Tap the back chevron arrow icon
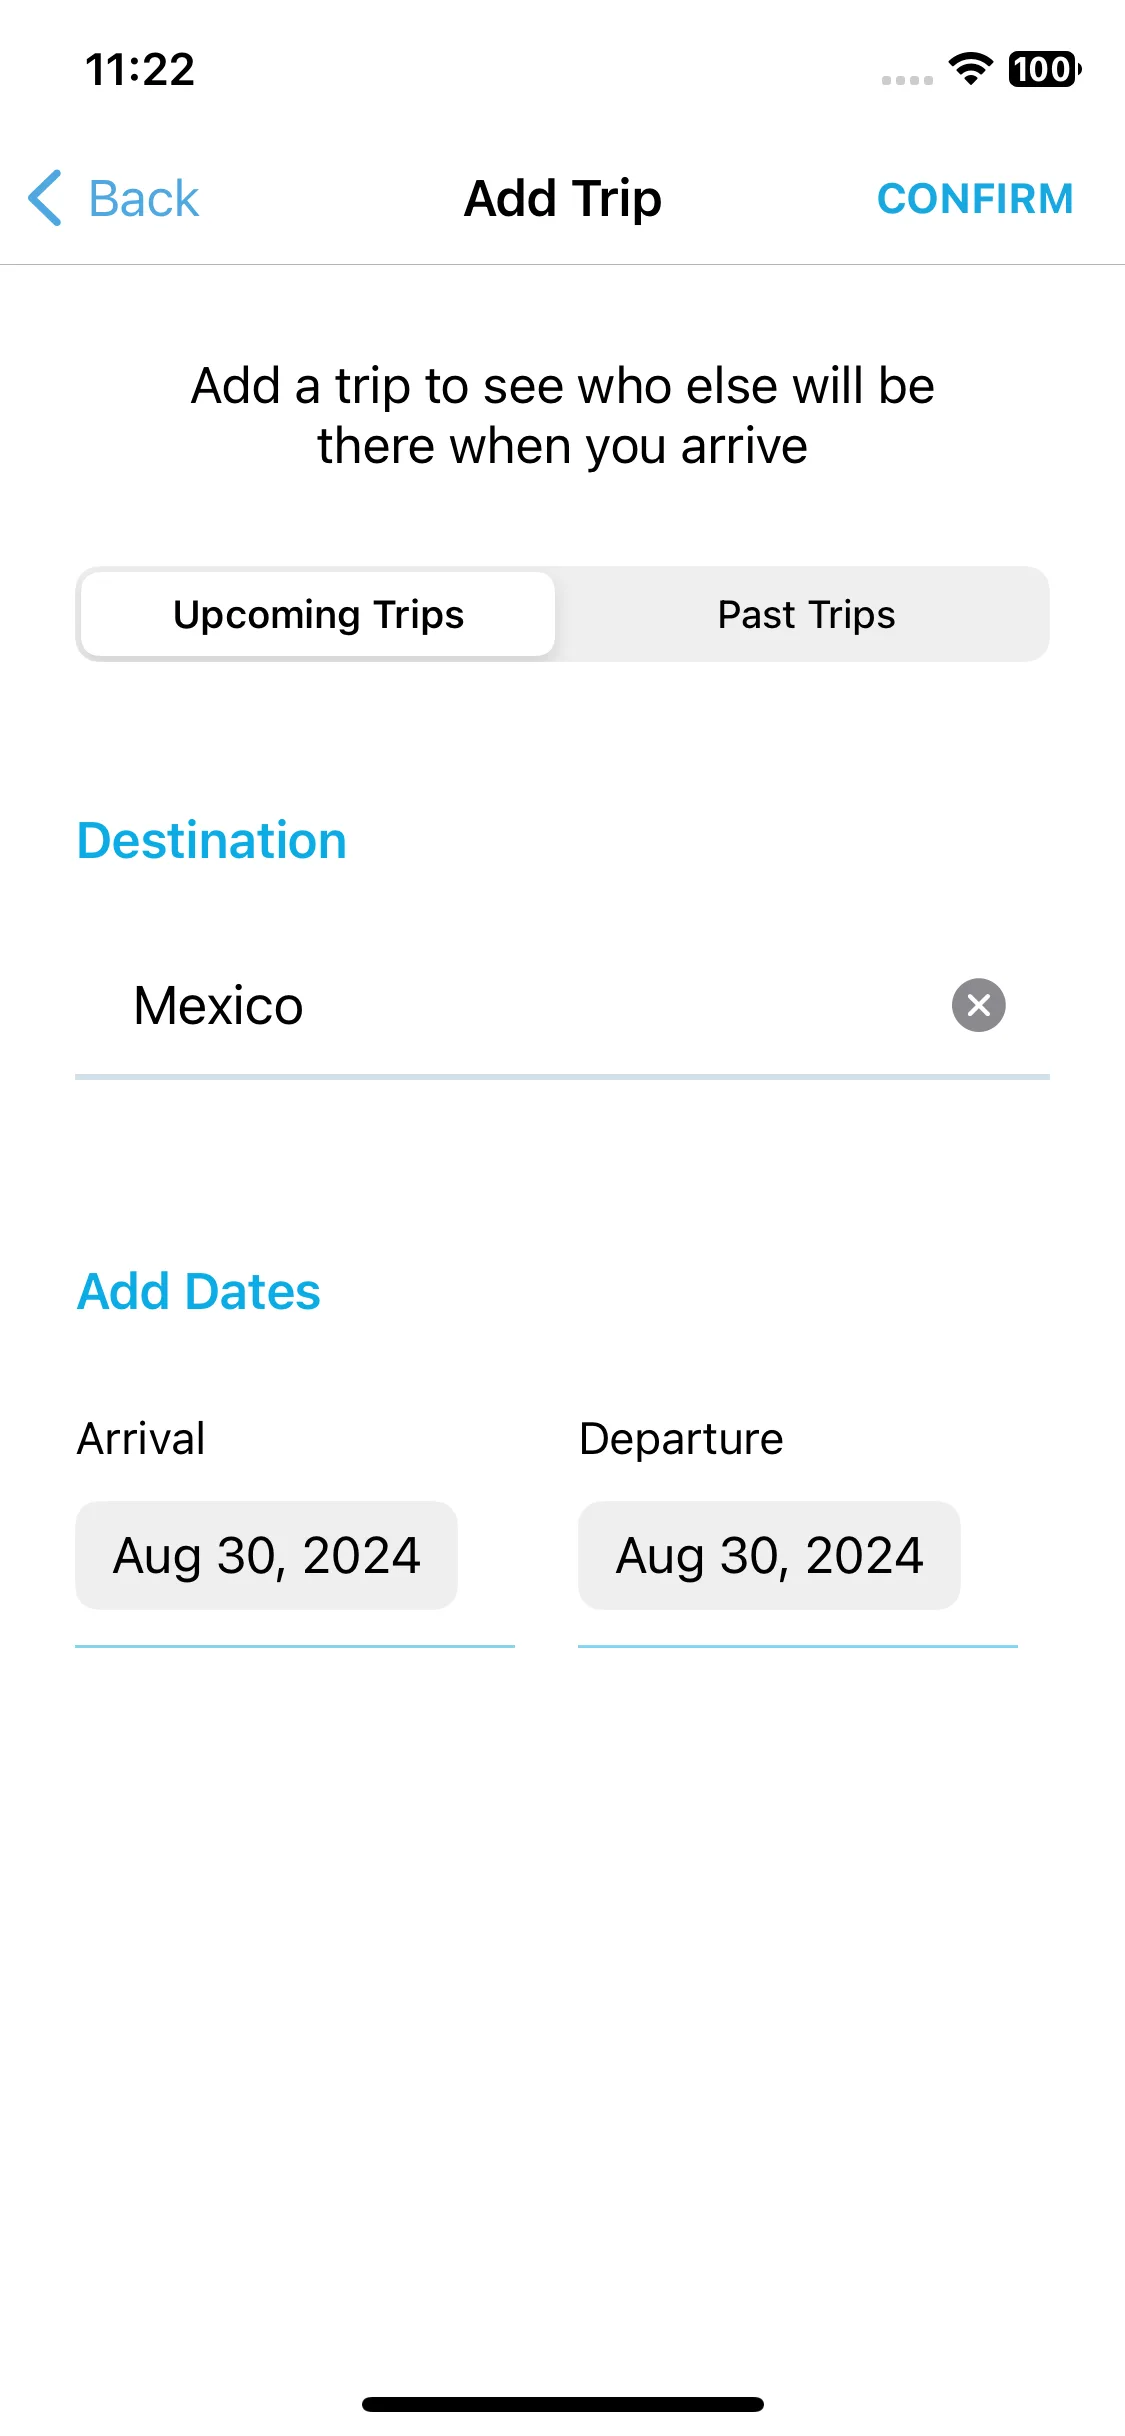 45,198
